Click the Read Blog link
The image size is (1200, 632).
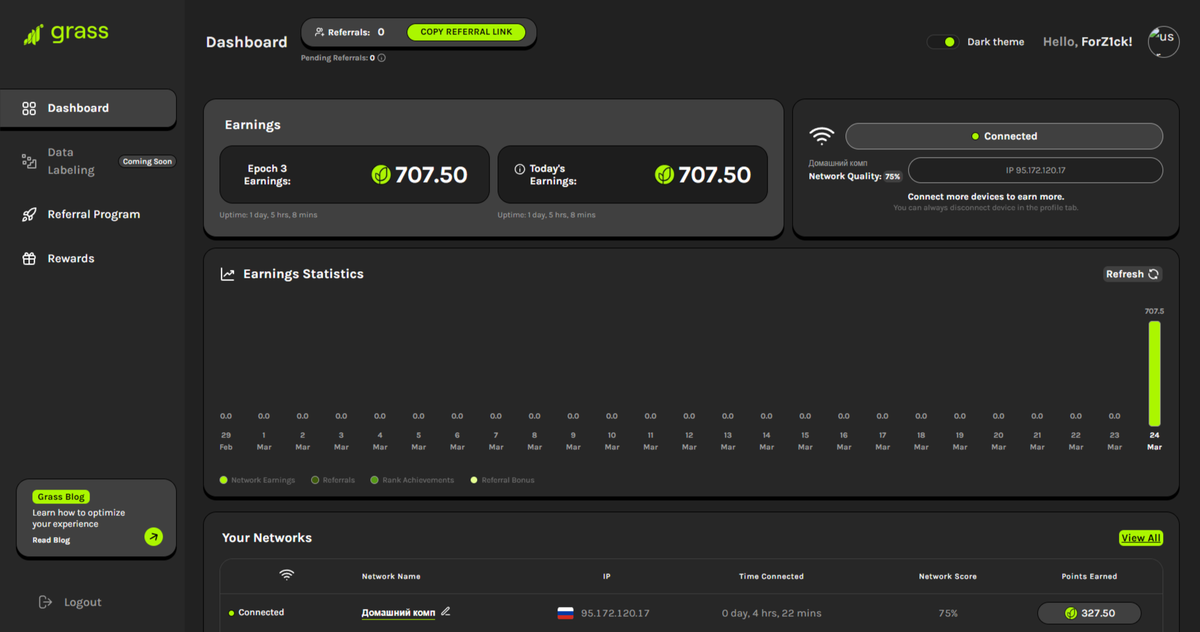(x=51, y=540)
